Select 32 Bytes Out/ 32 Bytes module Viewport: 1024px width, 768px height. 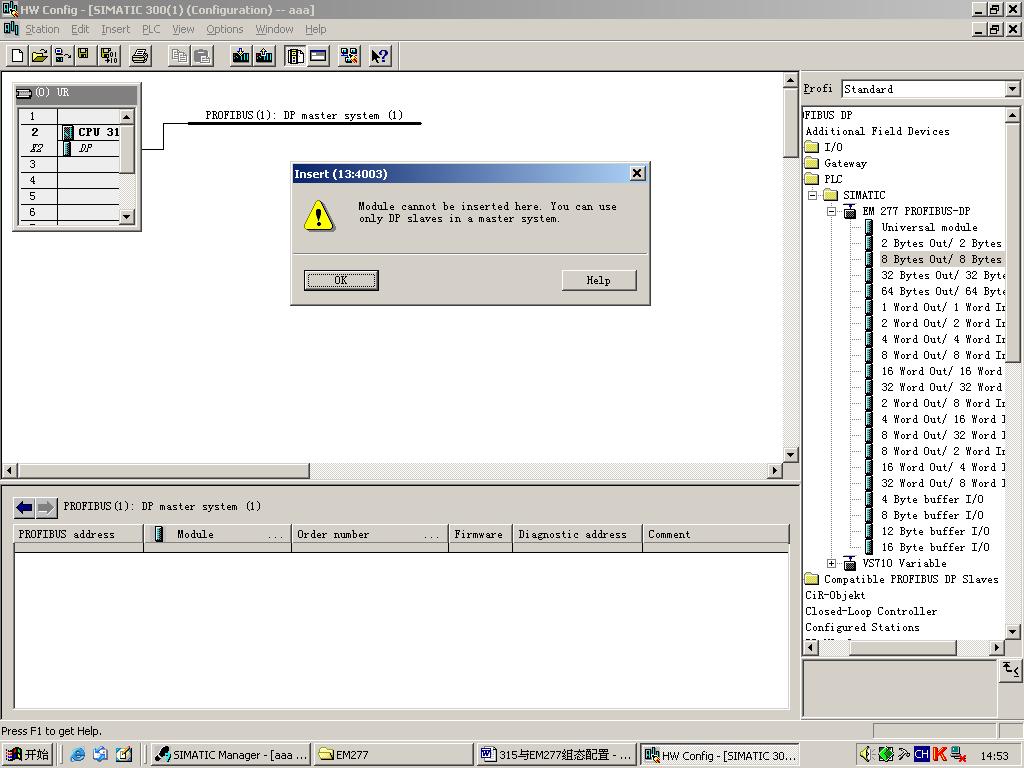(x=943, y=275)
